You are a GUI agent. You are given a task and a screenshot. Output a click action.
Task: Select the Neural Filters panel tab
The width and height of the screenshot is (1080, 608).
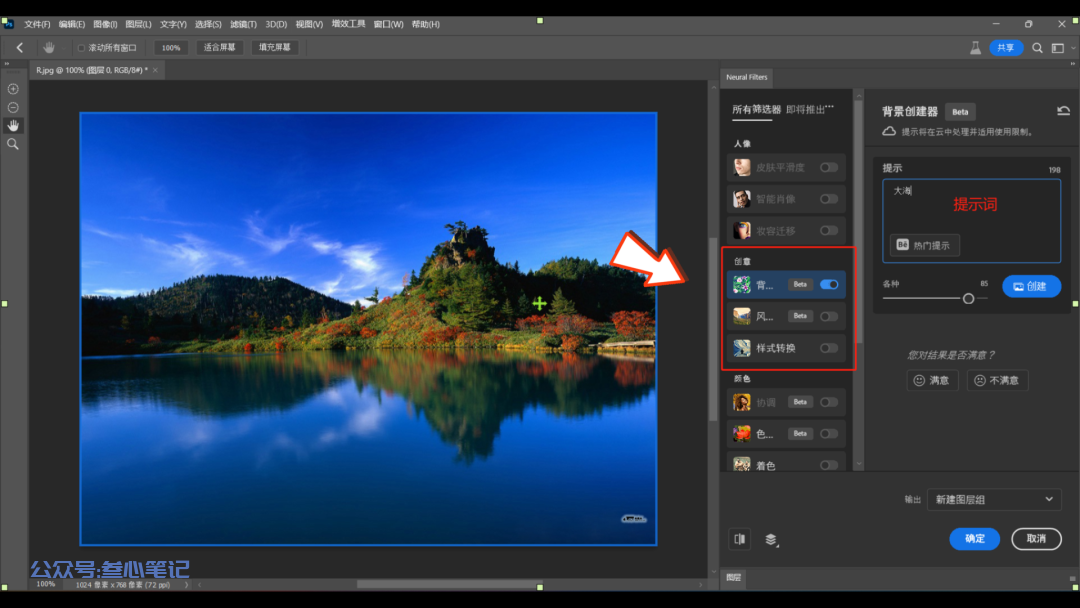pos(746,77)
